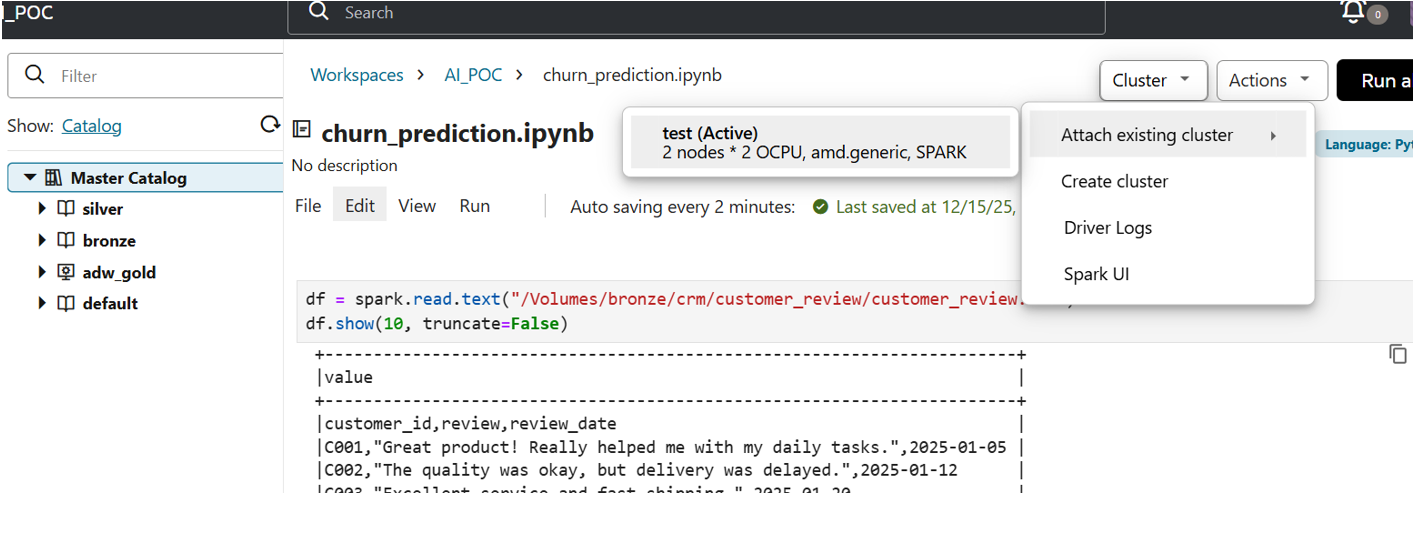Screen dimensions: 1415x554
Task: Choose Create cluster from menu
Action: coord(1114,182)
